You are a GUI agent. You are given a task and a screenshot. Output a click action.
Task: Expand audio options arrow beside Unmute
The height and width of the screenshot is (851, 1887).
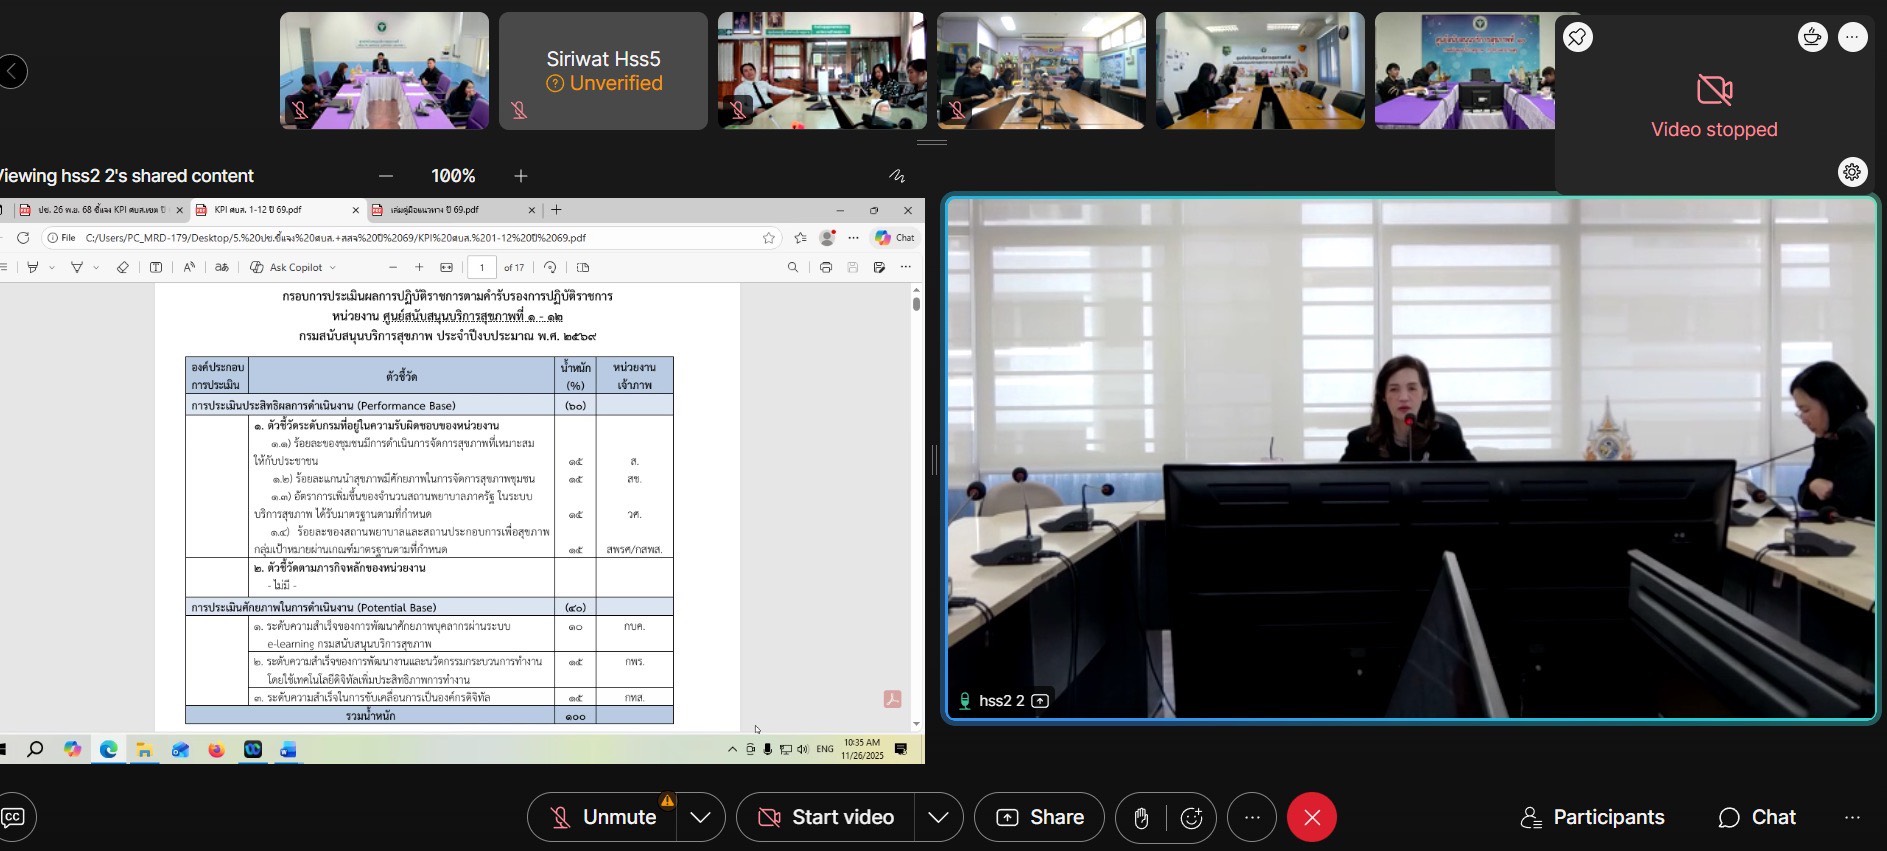(700, 818)
